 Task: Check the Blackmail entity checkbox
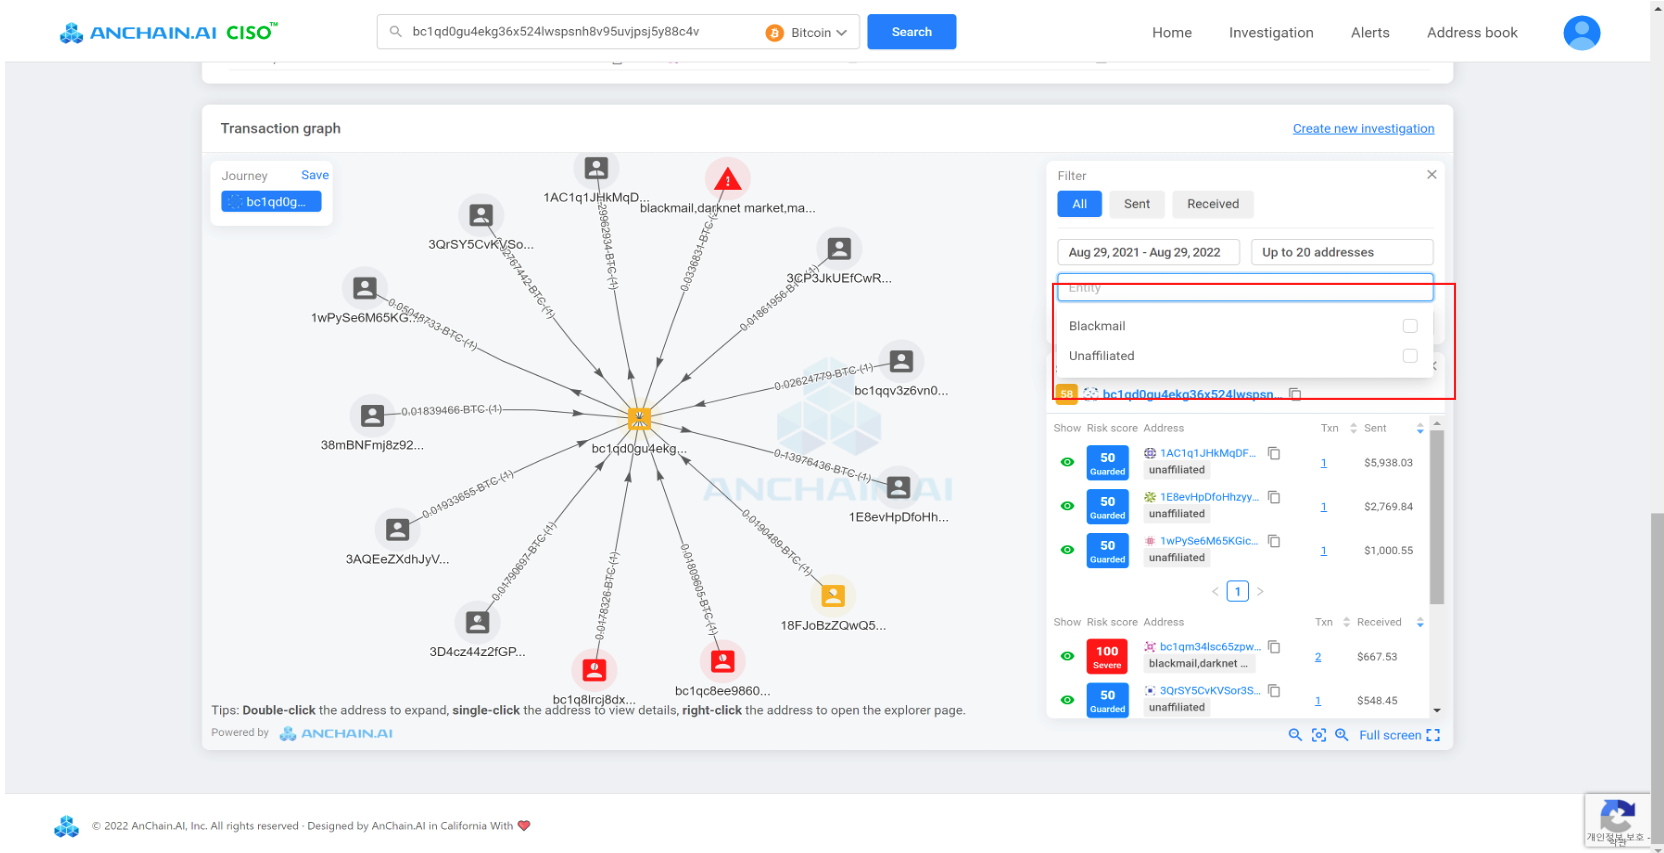pyautogui.click(x=1410, y=326)
